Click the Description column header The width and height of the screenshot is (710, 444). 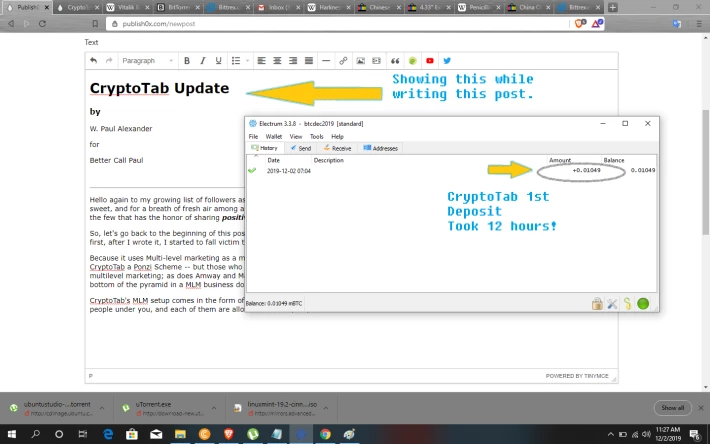[328, 160]
